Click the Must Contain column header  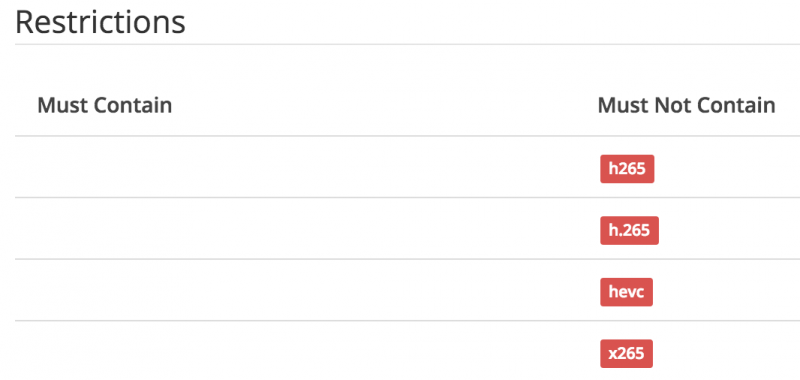pyautogui.click(x=105, y=106)
